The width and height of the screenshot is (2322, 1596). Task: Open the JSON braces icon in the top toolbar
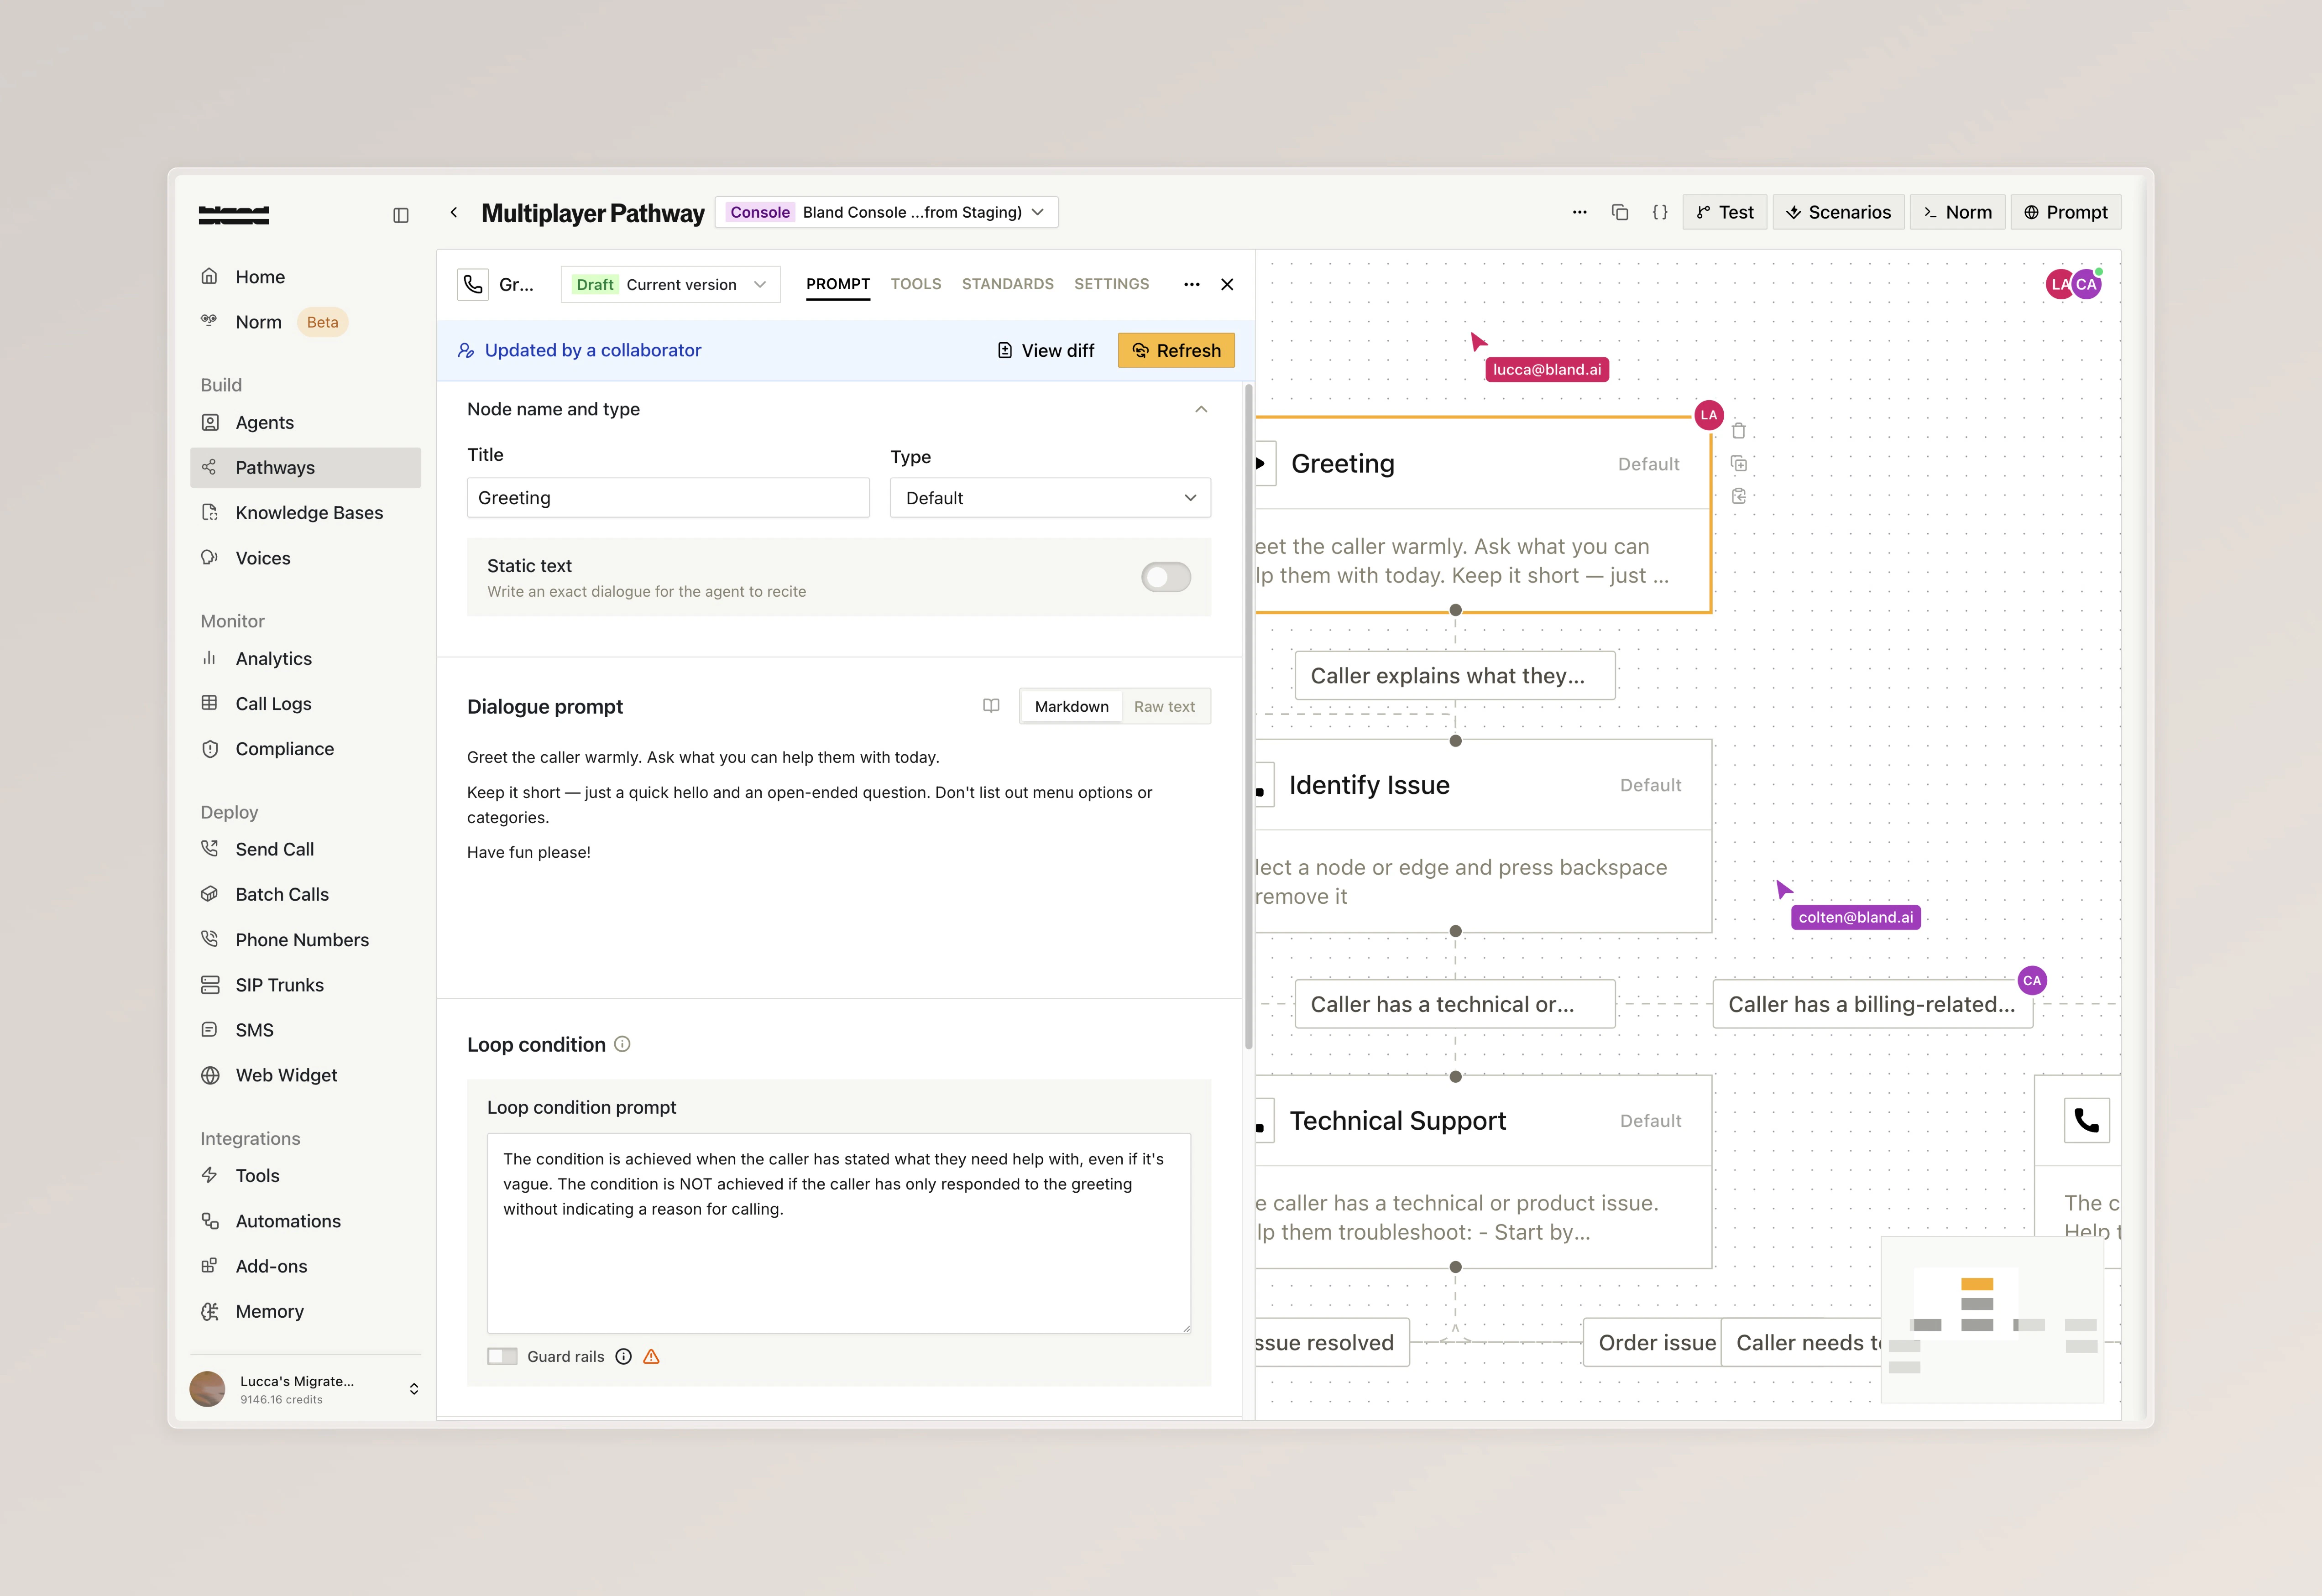coord(1660,212)
